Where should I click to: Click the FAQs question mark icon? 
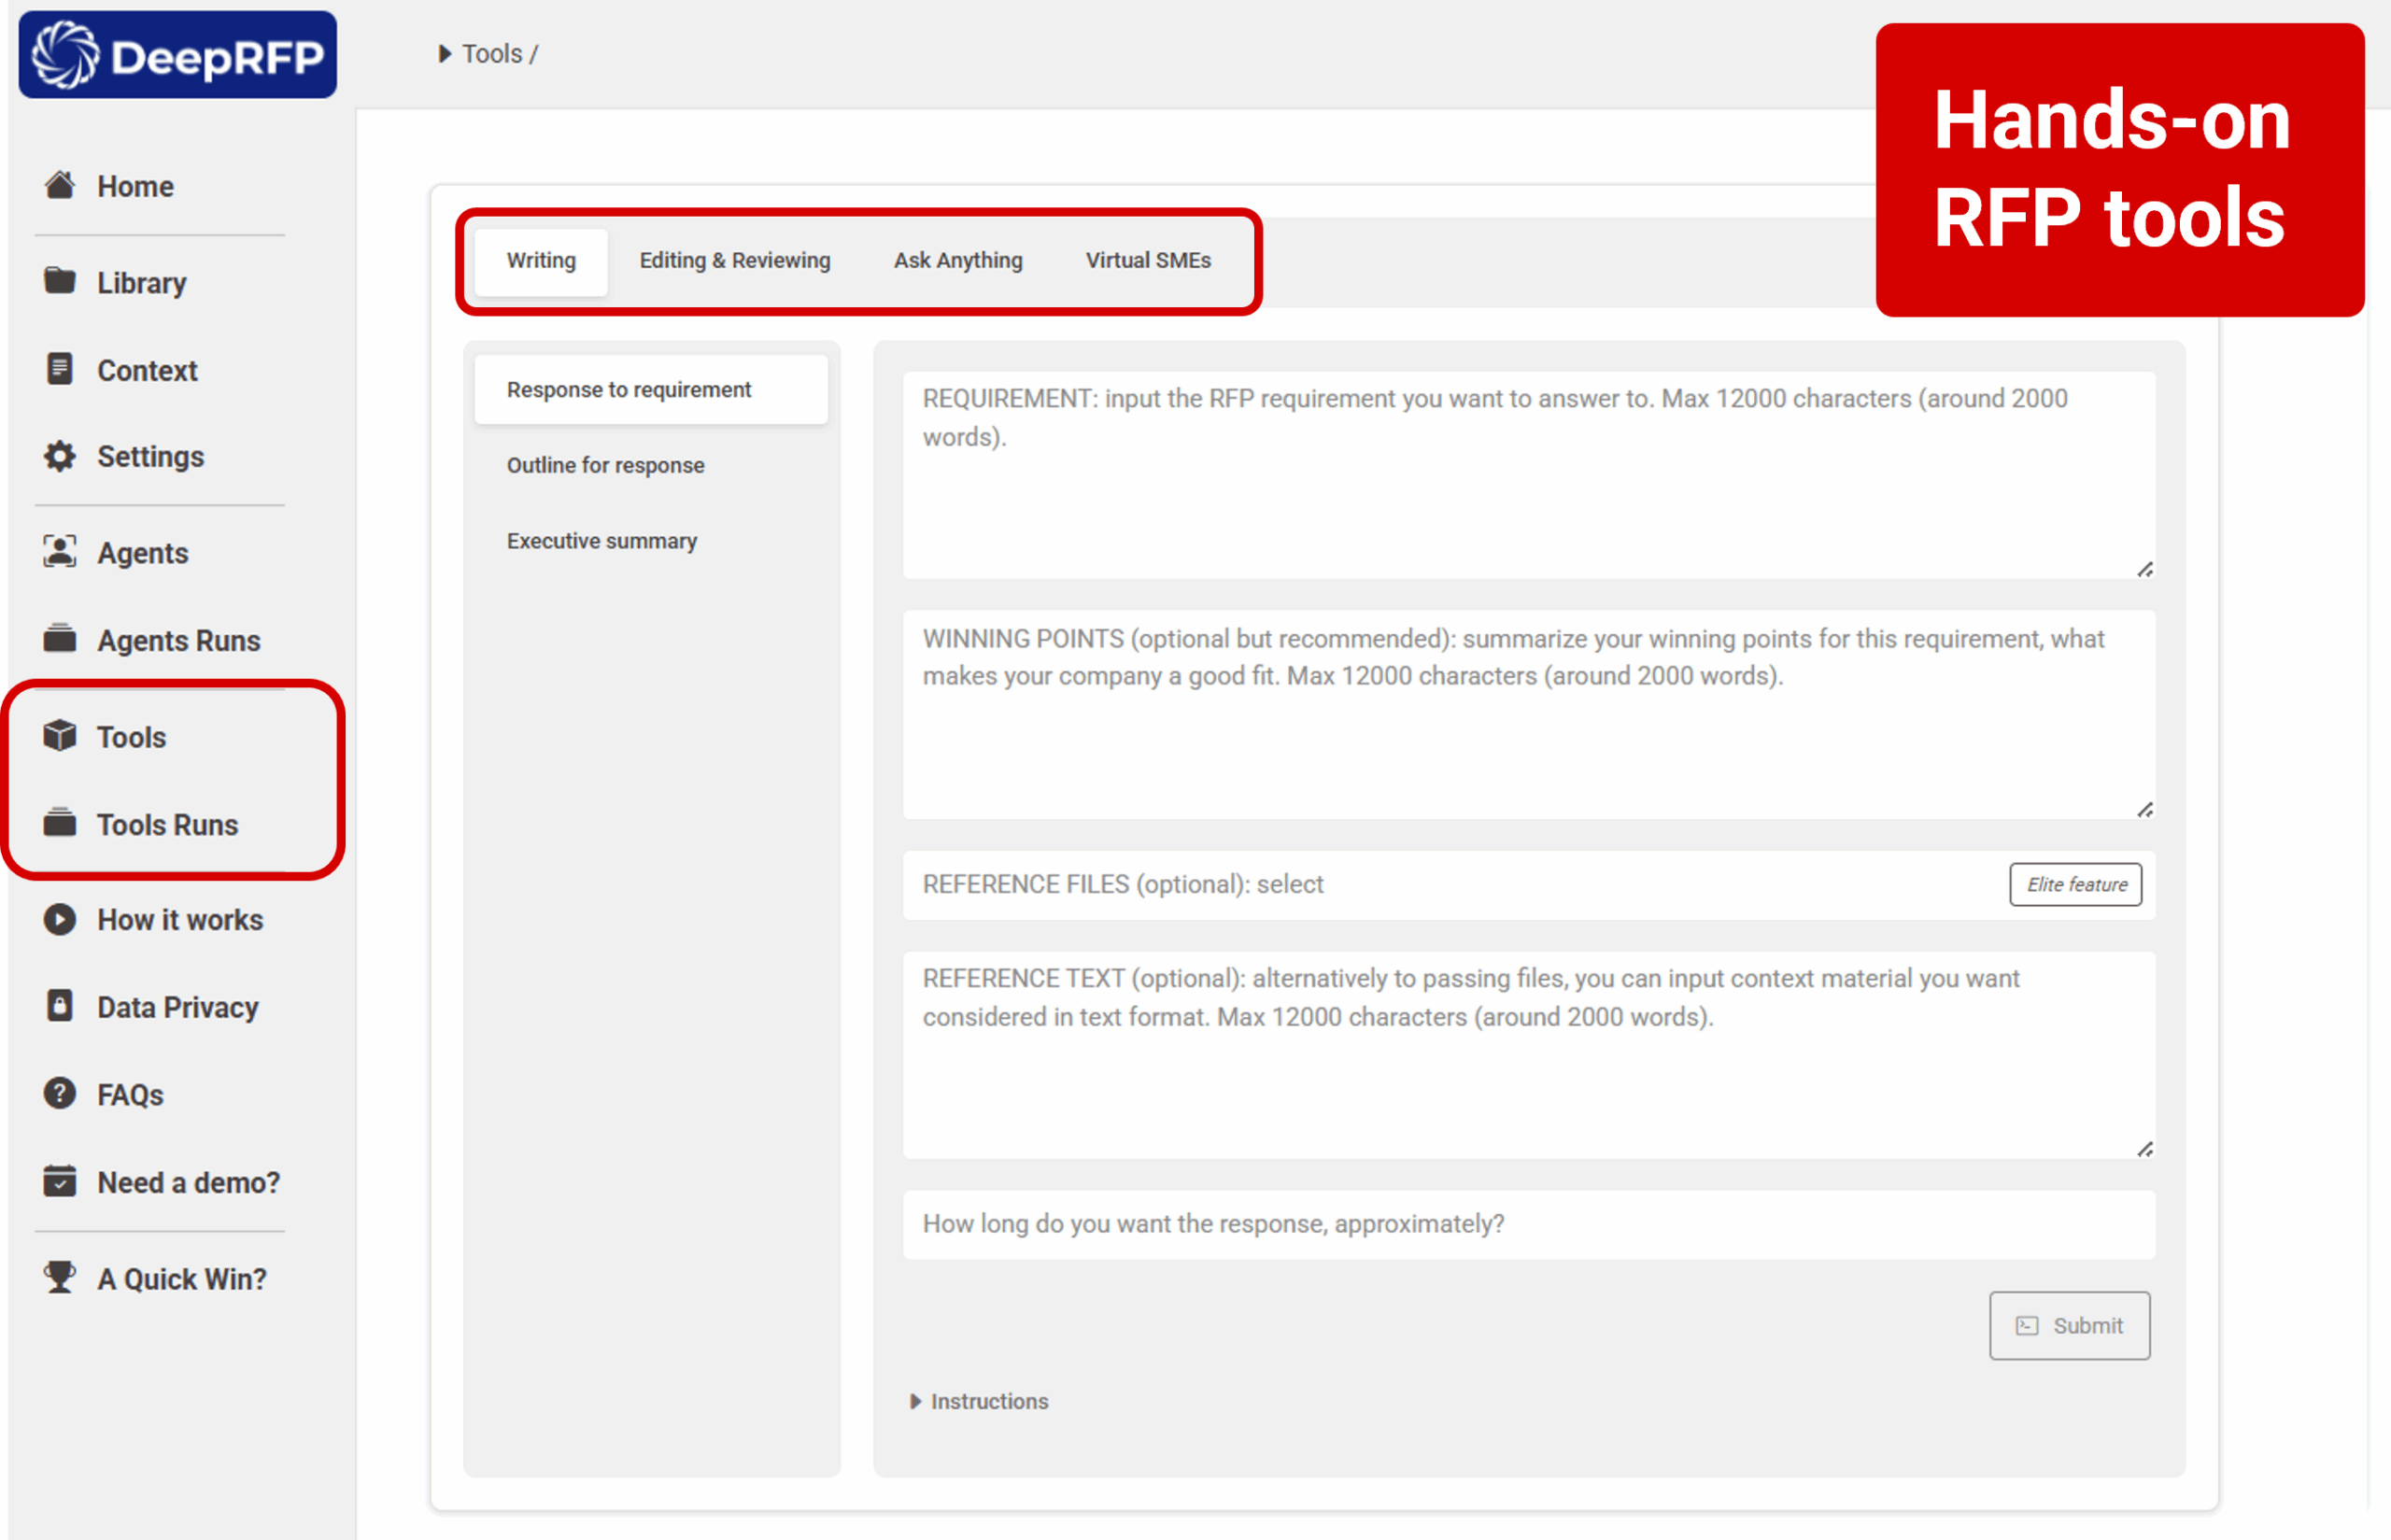[x=60, y=1094]
